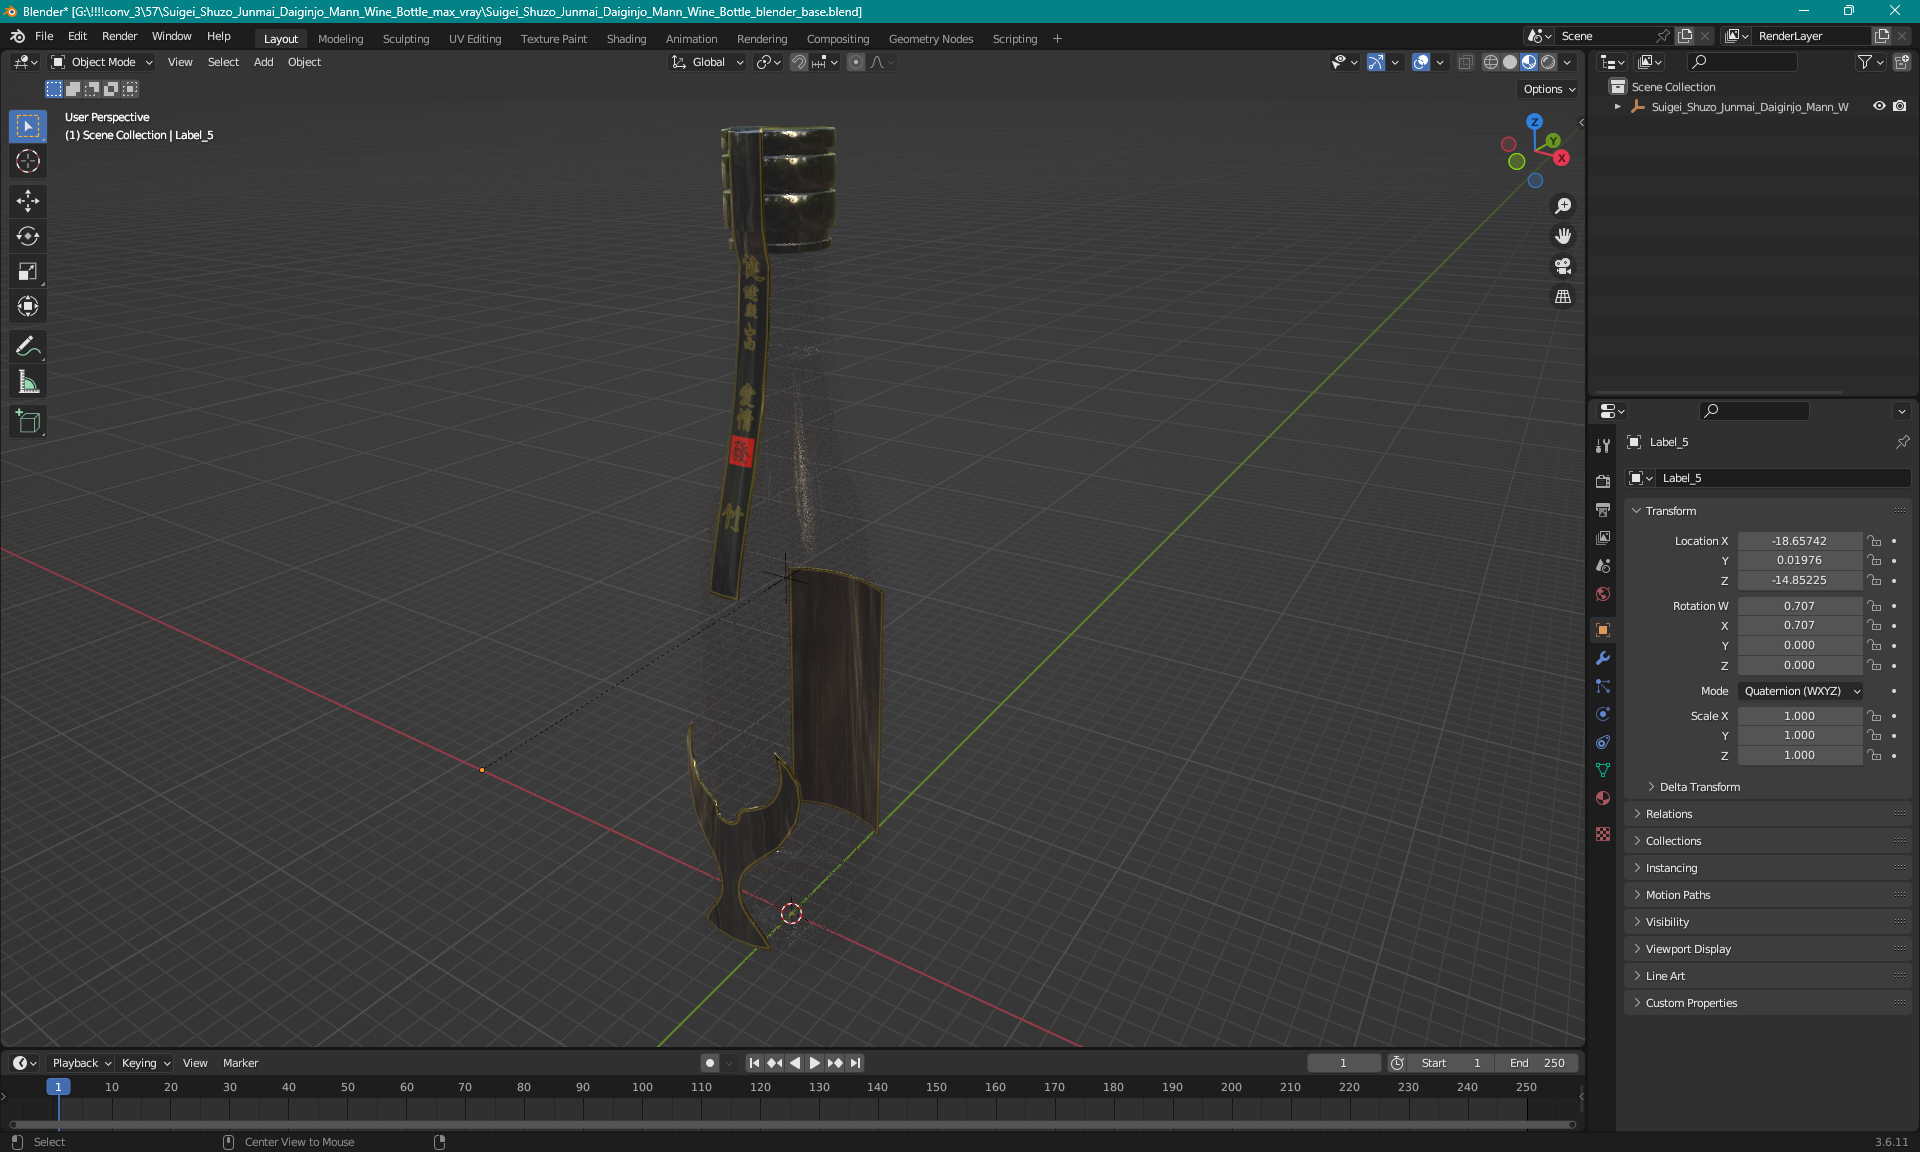Toggle auto keying record button

click(x=709, y=1063)
